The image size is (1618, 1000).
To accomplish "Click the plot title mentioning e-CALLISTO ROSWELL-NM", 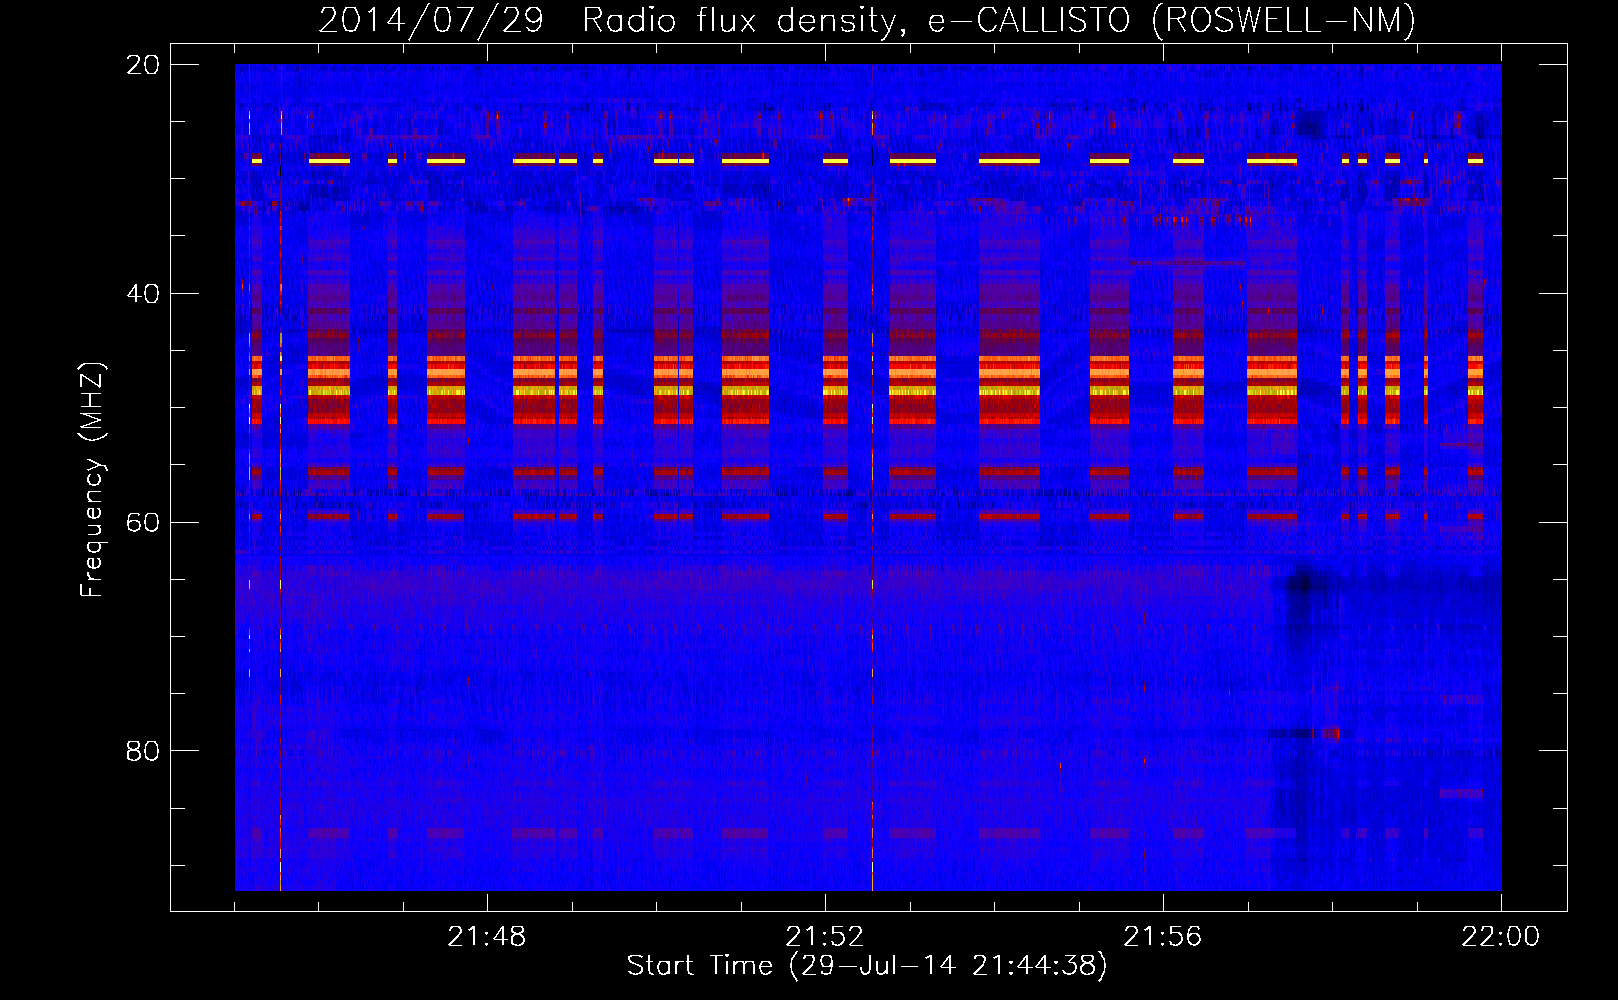I will click(x=867, y=20).
